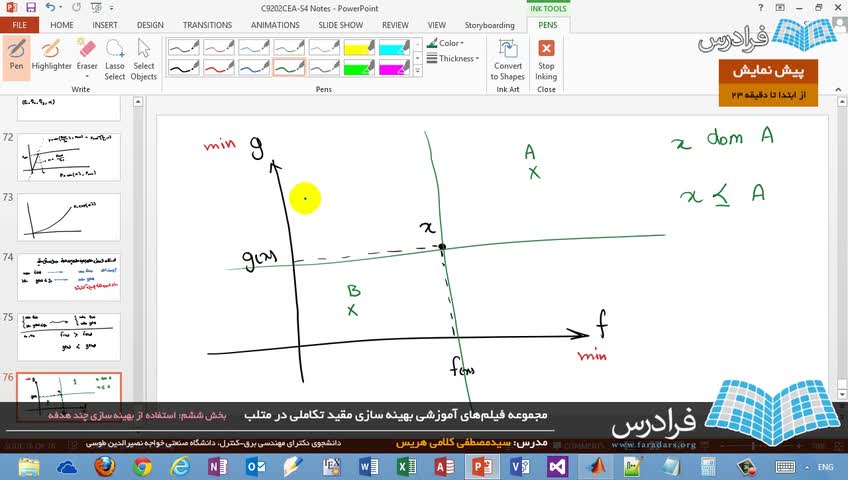Open touch keyboard icon in system tray
Screen dimensions: 848x480
pyautogui.click(x=785, y=467)
